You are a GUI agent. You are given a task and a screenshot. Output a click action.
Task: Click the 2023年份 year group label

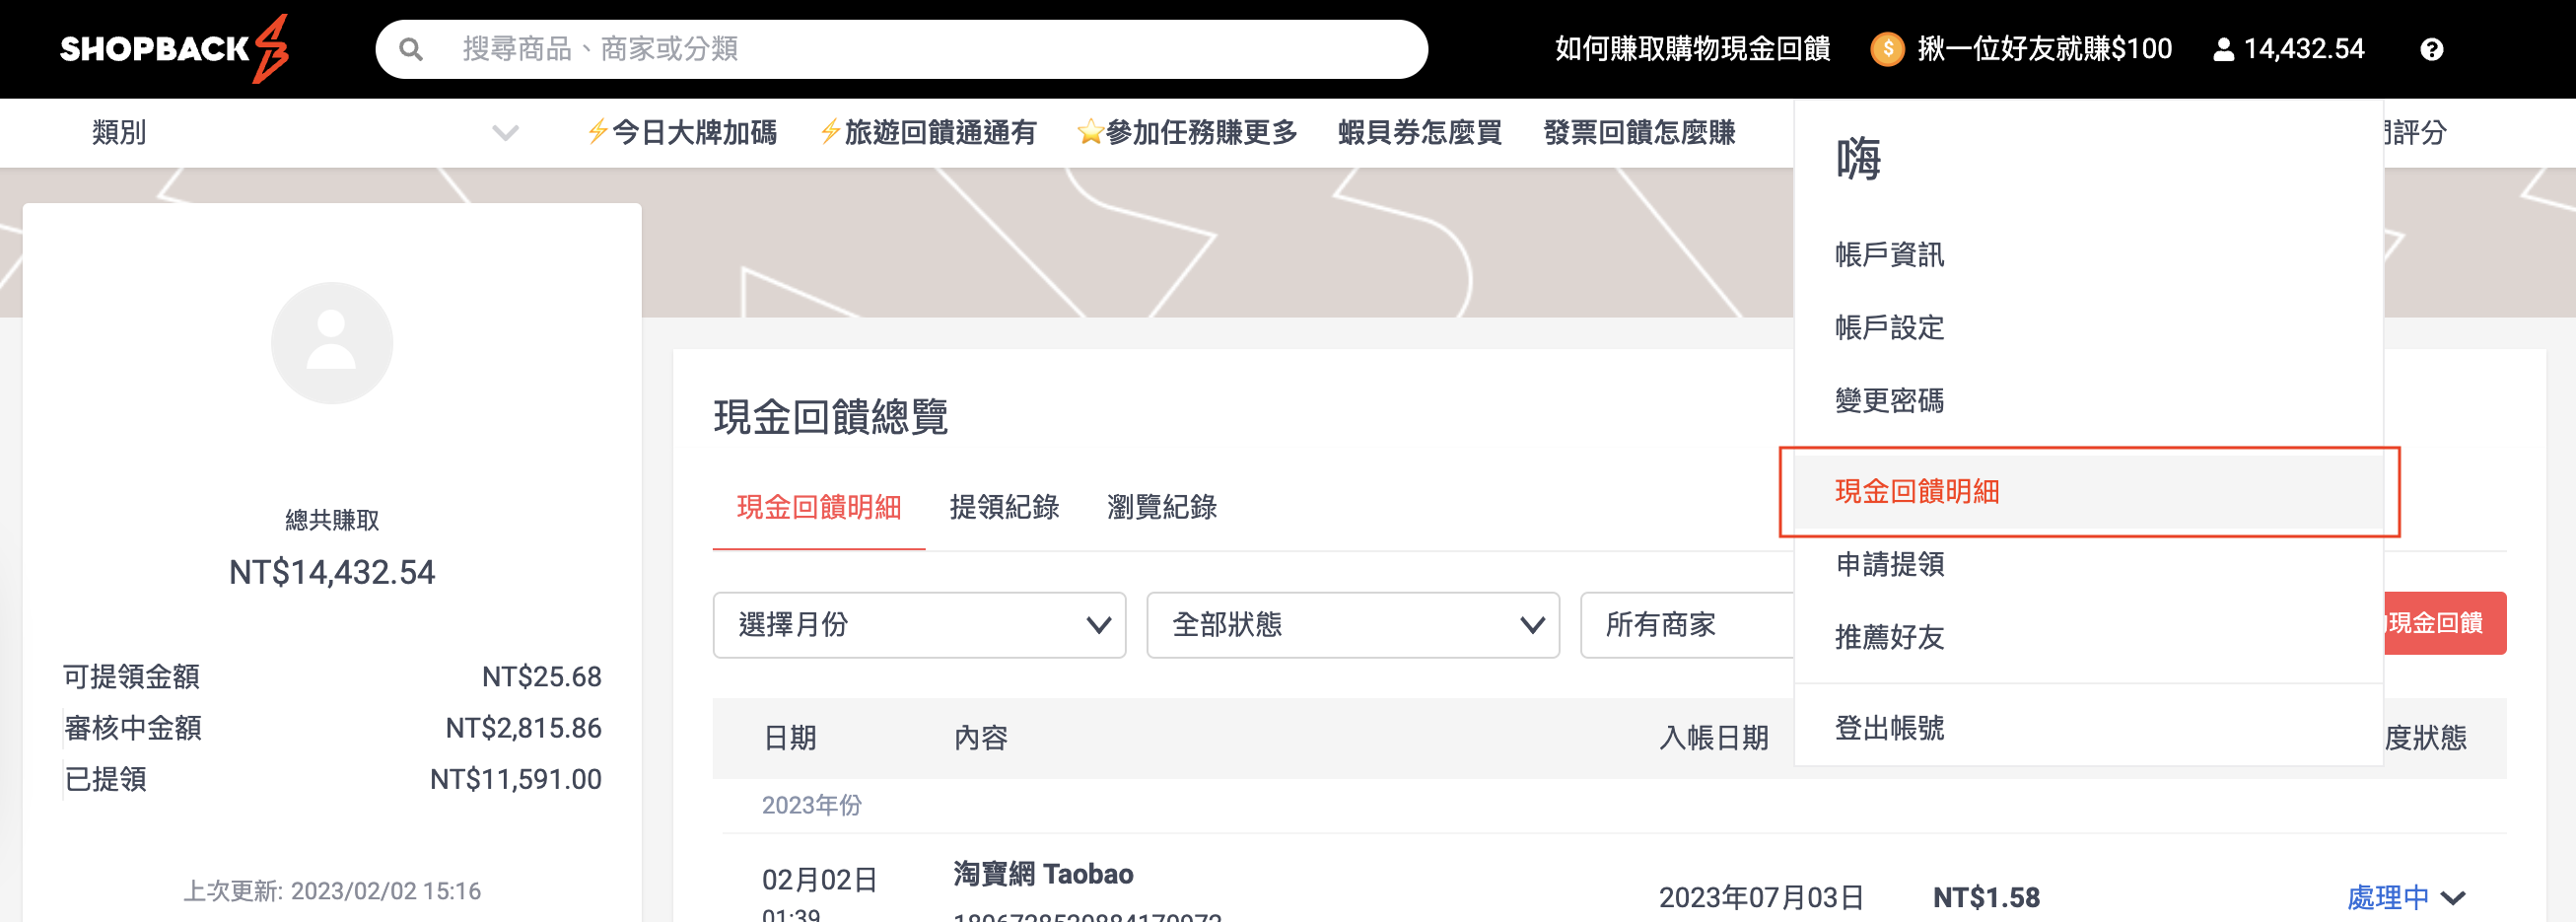pyautogui.click(x=811, y=806)
